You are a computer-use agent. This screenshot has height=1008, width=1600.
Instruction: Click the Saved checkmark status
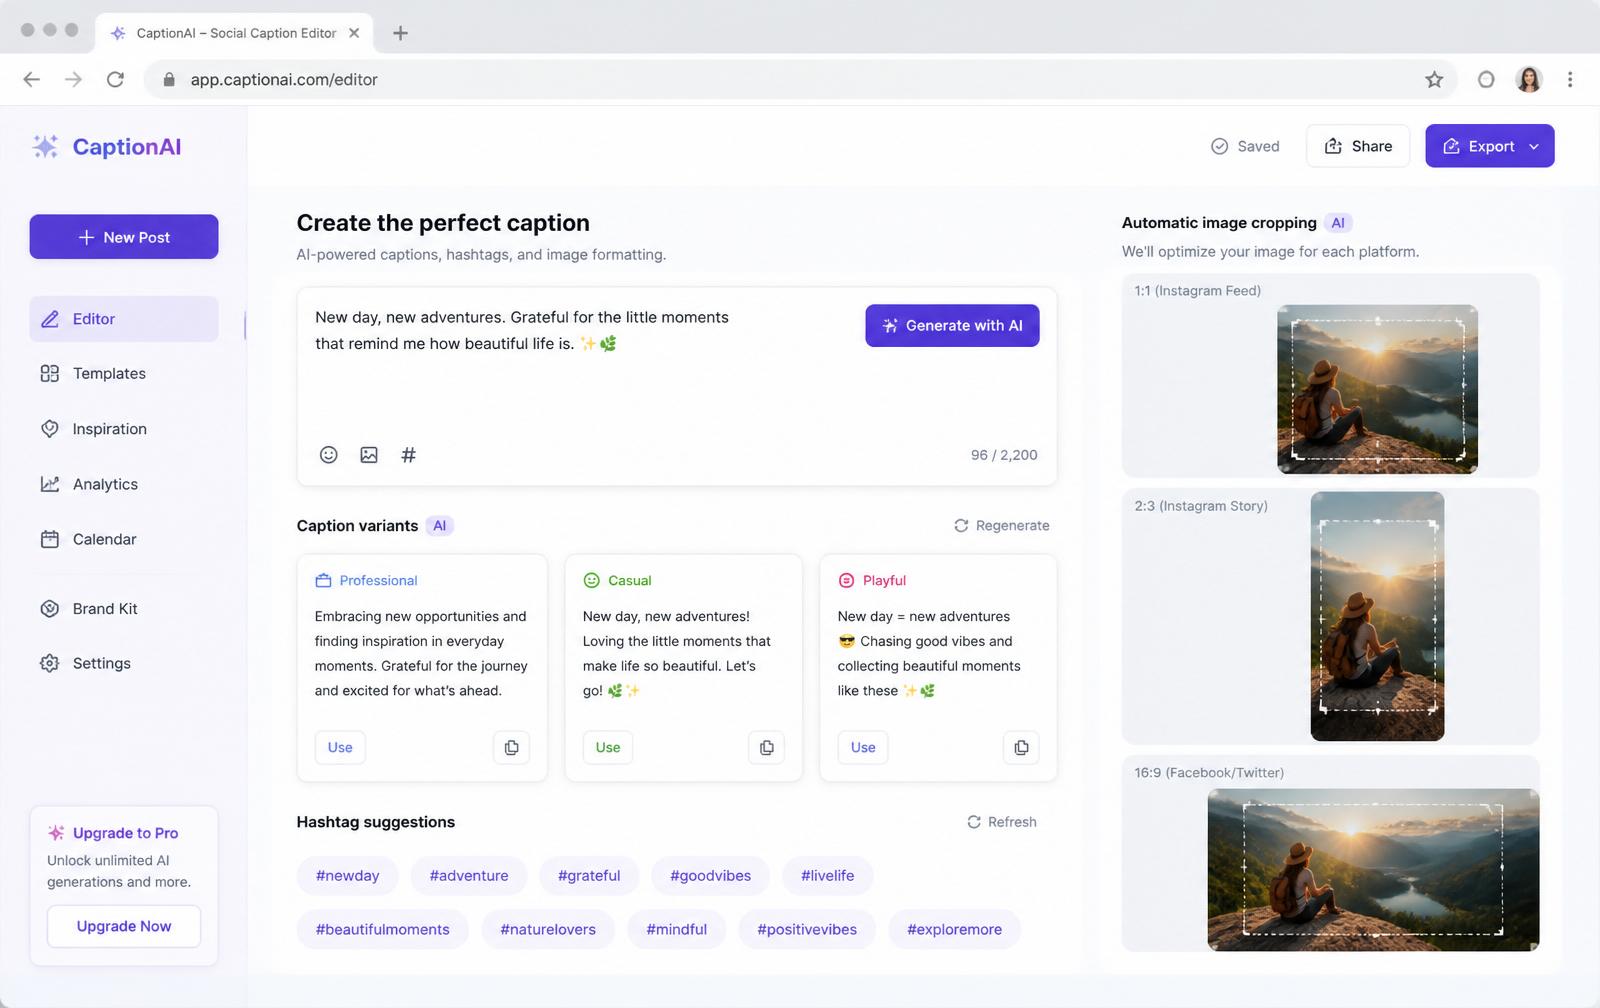point(1245,146)
